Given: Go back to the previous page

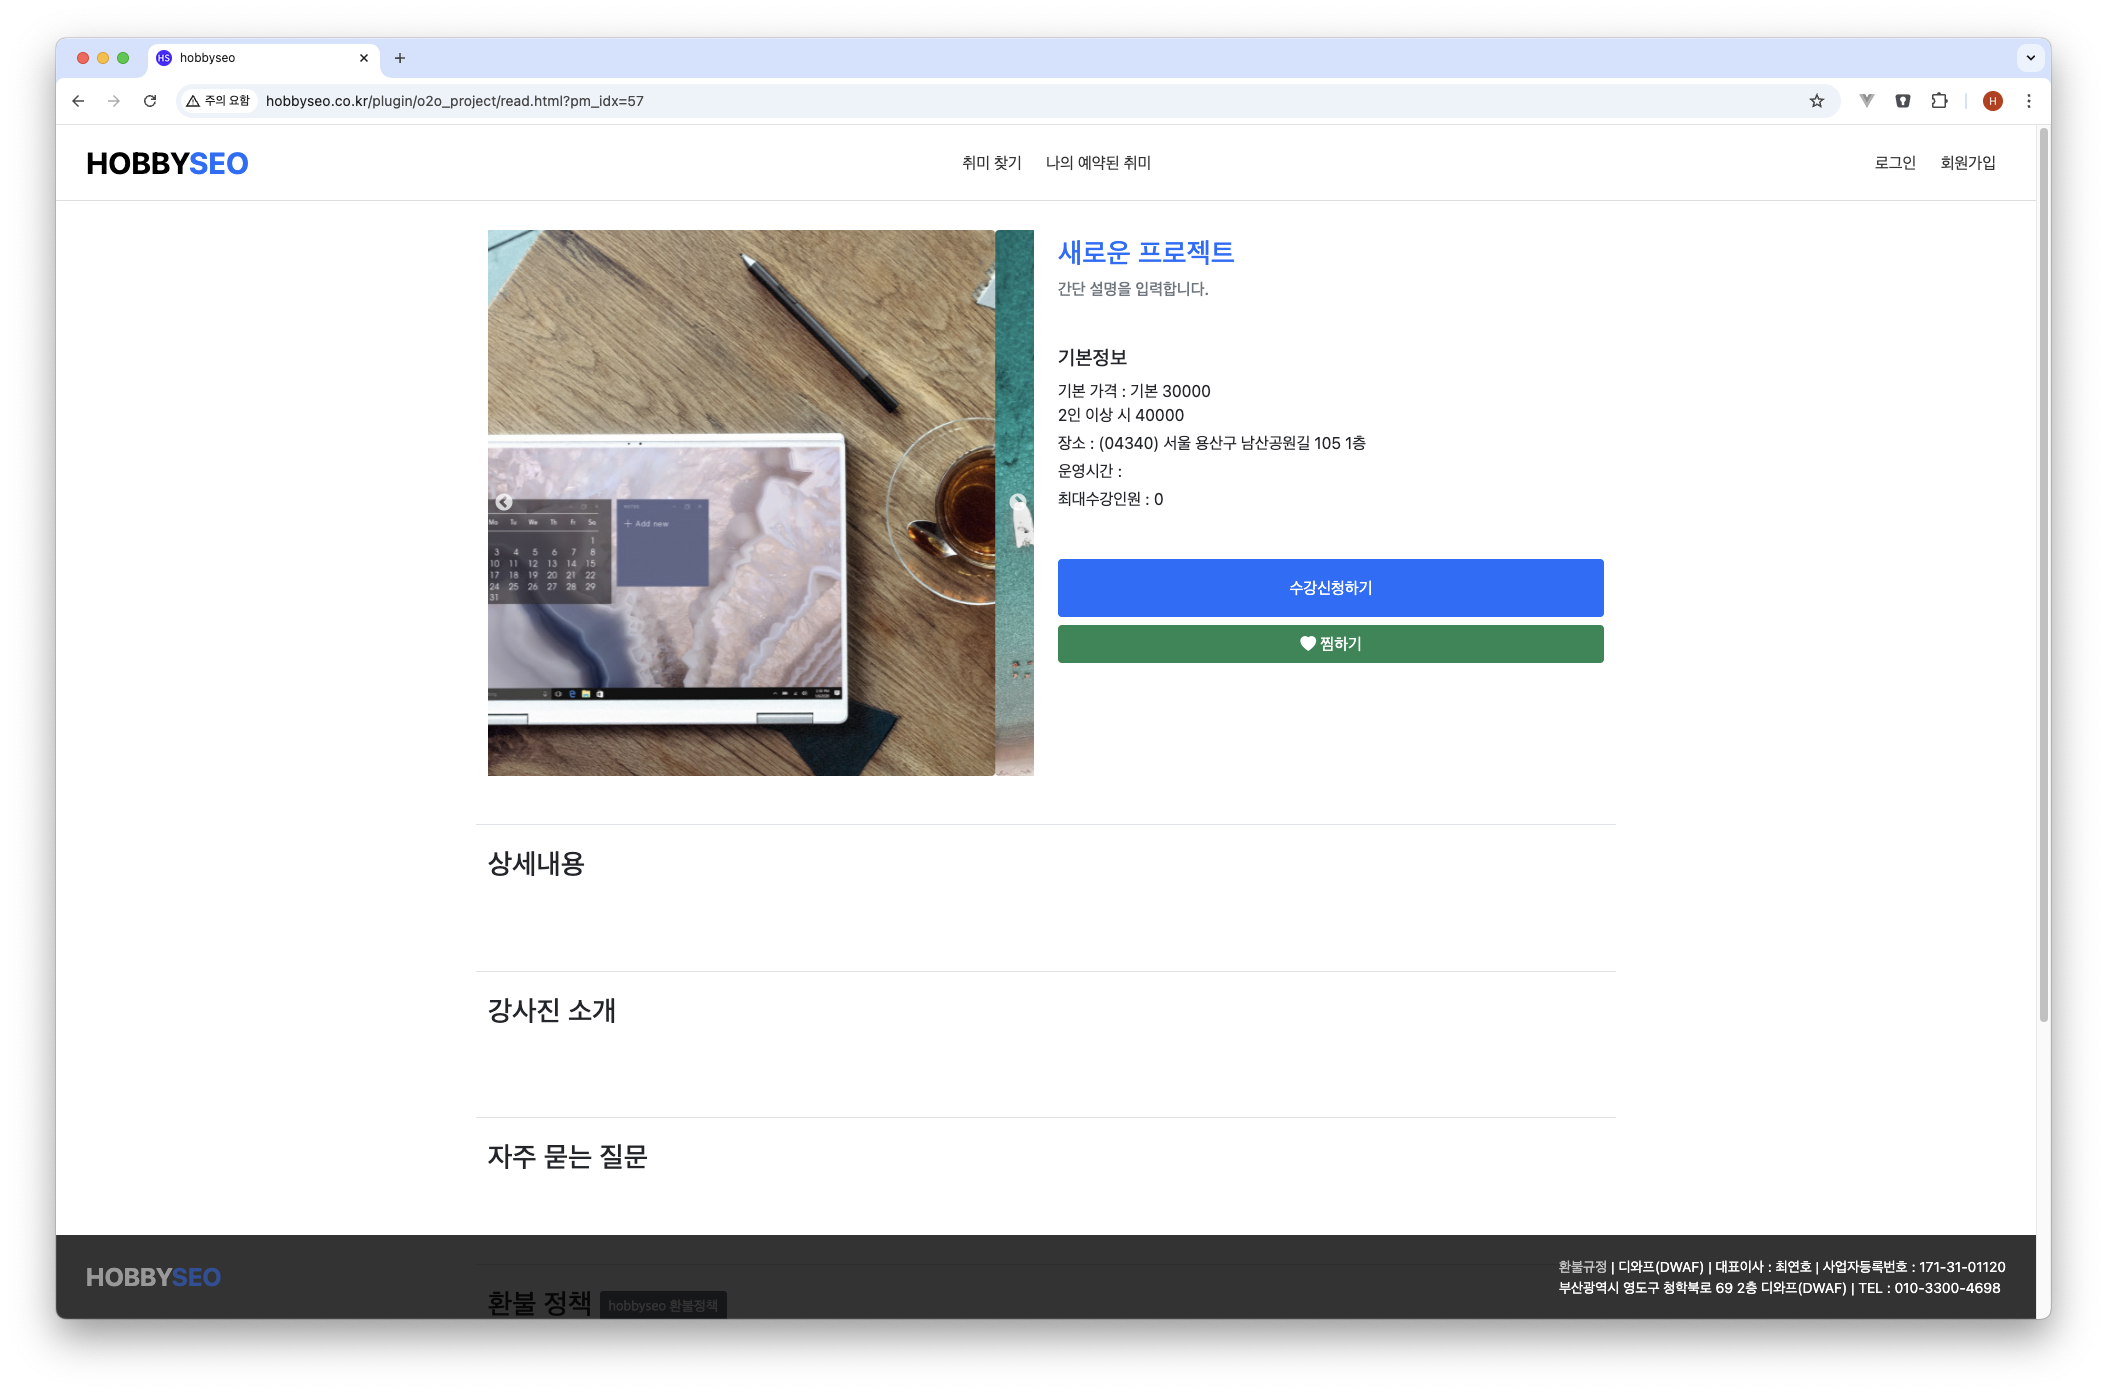Looking at the screenshot, I should pyautogui.click(x=78, y=101).
